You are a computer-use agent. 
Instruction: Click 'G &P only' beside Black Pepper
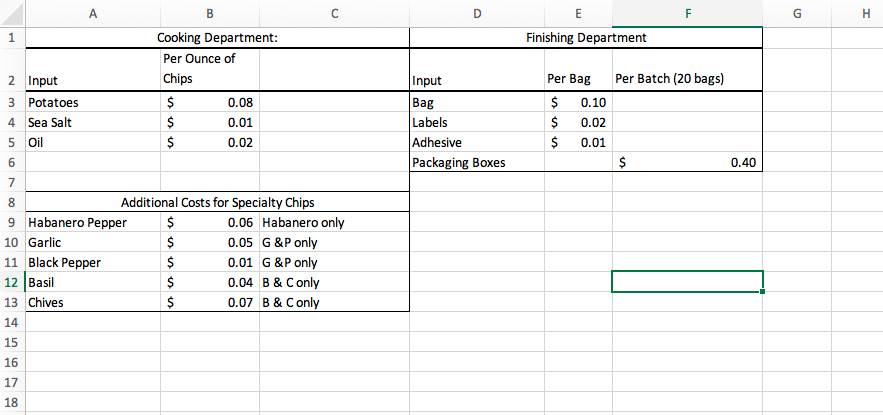[335, 262]
